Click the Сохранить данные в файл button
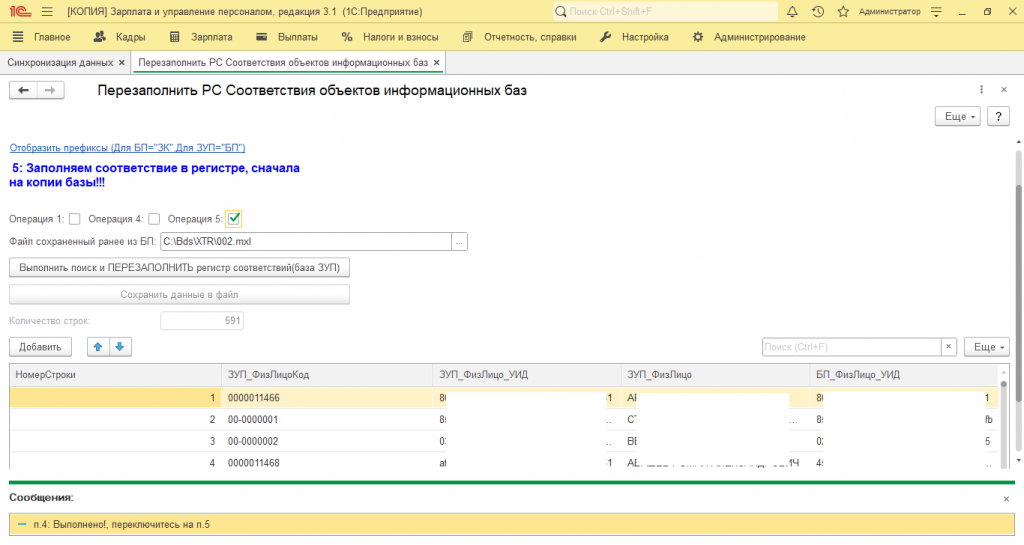 pyautogui.click(x=180, y=294)
